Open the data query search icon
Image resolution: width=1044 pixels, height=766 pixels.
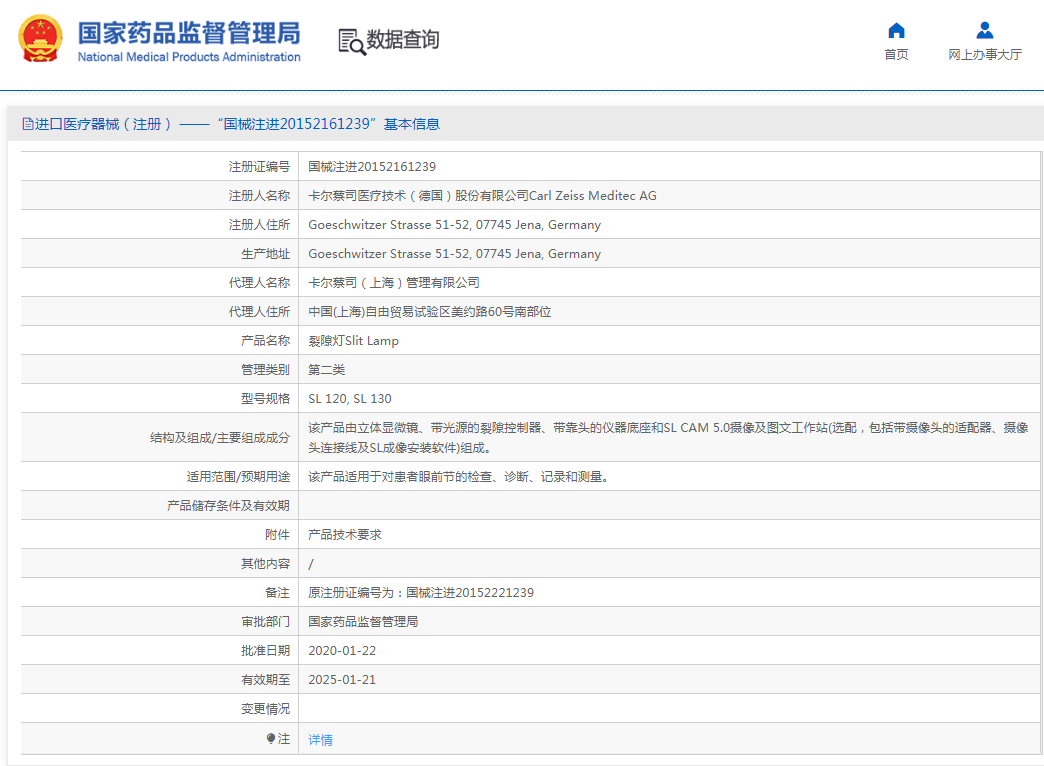point(352,41)
